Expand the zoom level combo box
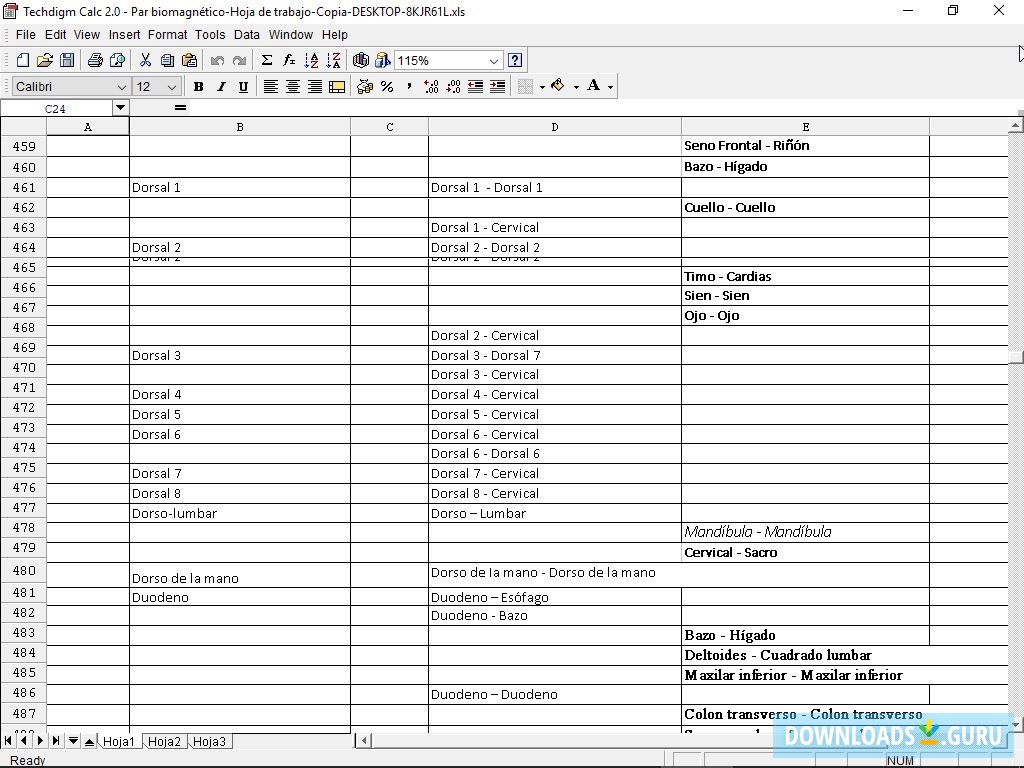 (492, 60)
